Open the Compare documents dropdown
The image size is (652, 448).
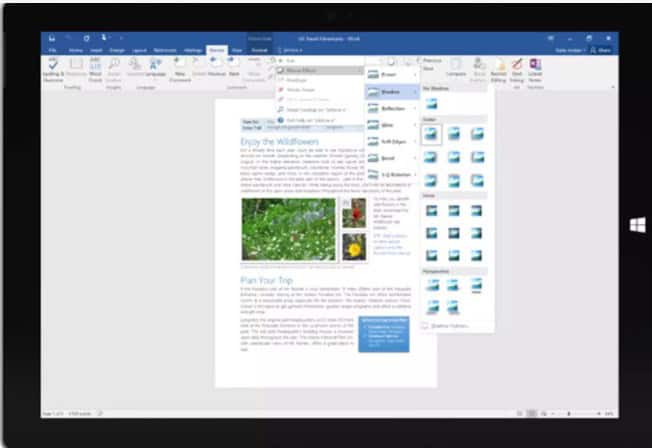click(456, 68)
